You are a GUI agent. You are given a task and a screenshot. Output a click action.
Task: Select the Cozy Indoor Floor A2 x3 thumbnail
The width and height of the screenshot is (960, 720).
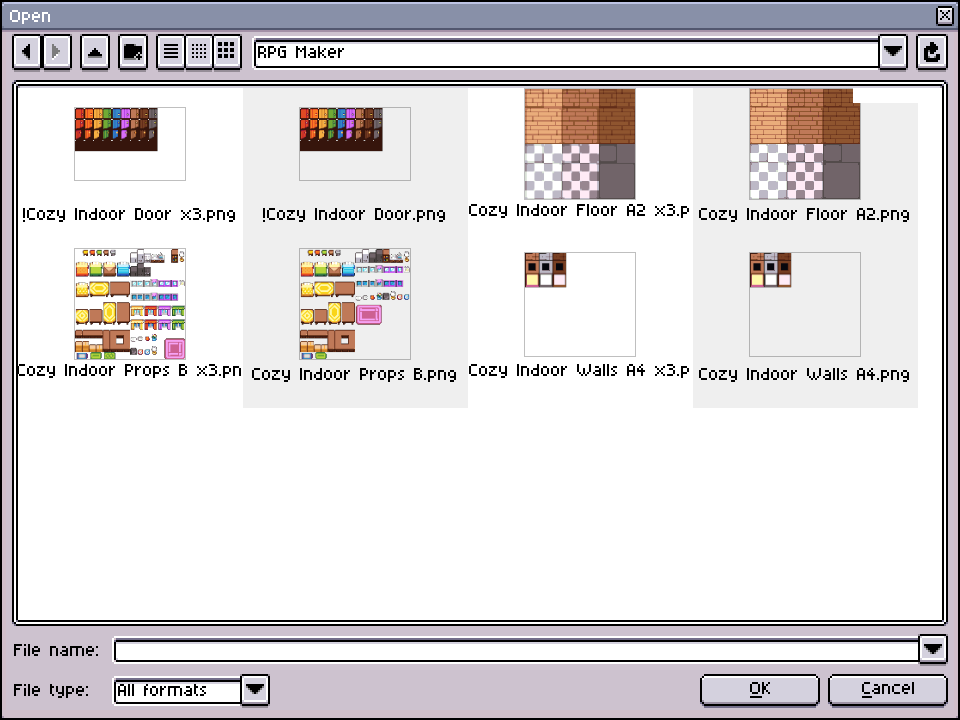(580, 144)
